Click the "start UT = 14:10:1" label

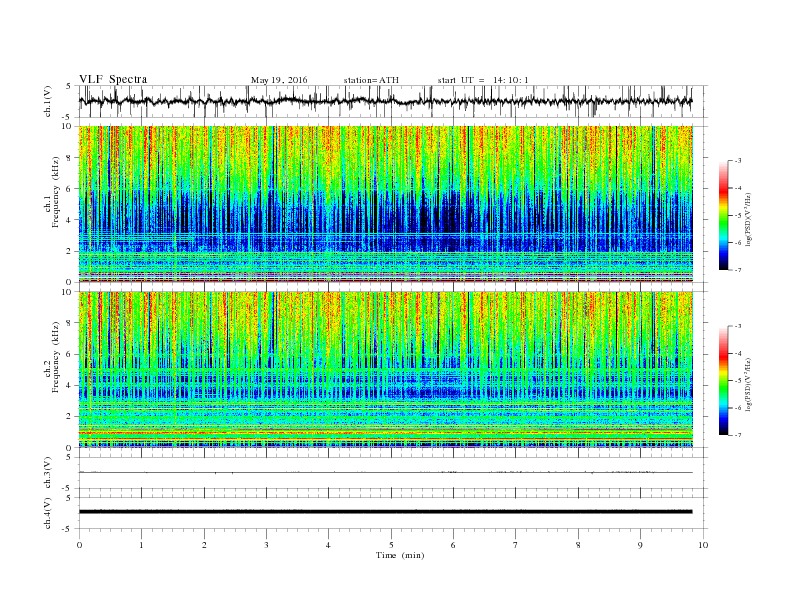click(483, 80)
